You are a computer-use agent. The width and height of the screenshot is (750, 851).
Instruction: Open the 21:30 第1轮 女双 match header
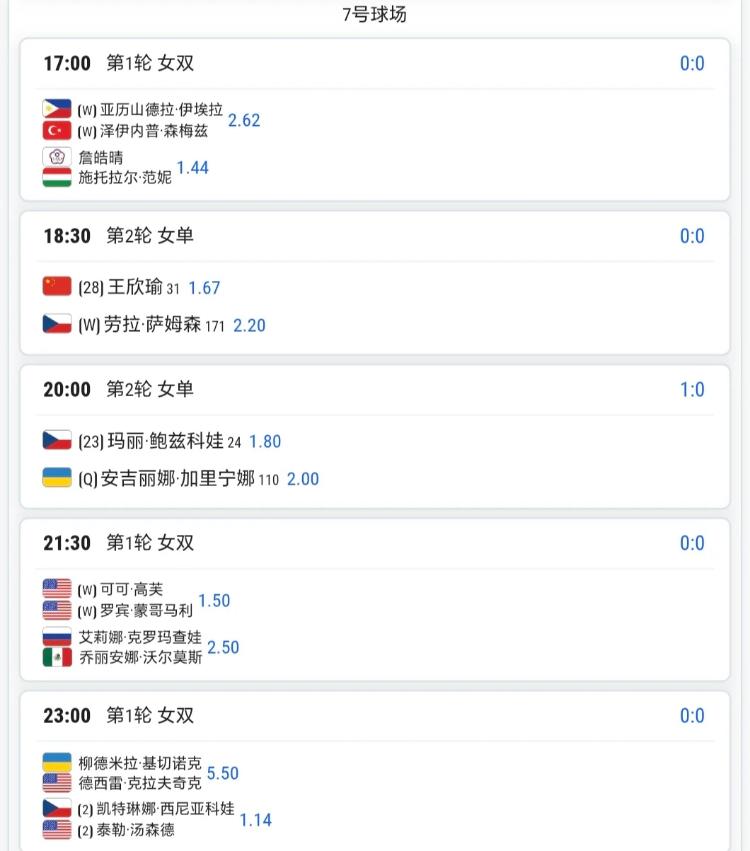118,543
